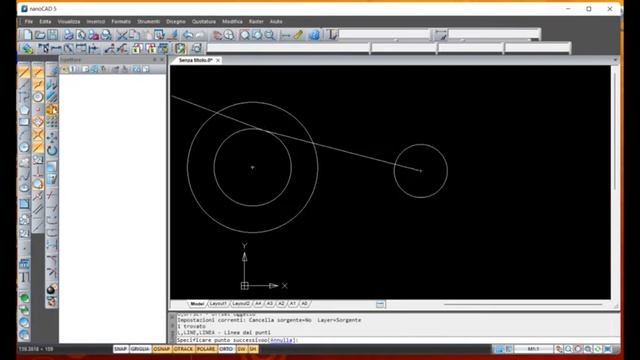
Task: Click the zoom icon in status bar
Action: pyautogui.click(x=568, y=349)
